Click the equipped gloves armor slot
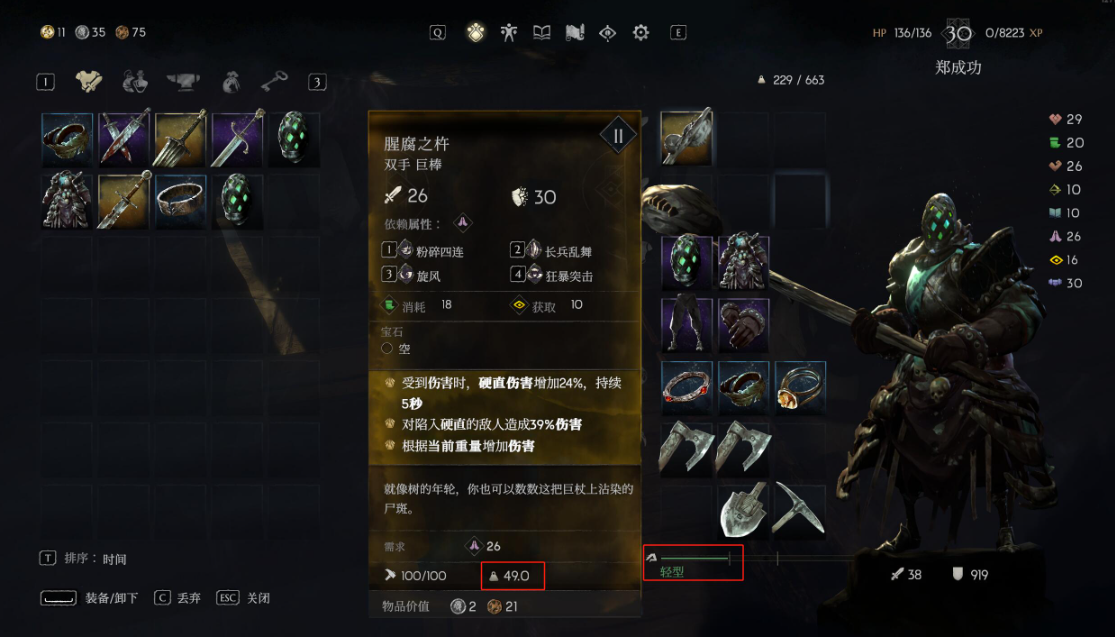This screenshot has width=1115, height=637. pos(743,325)
